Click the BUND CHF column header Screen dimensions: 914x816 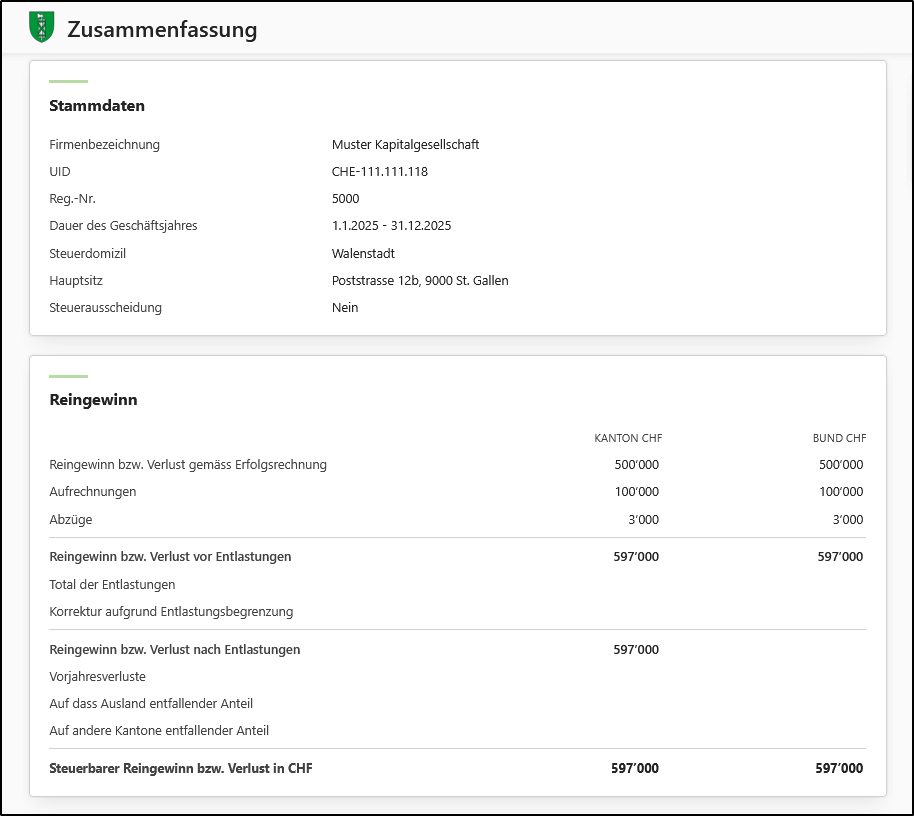[x=839, y=438]
